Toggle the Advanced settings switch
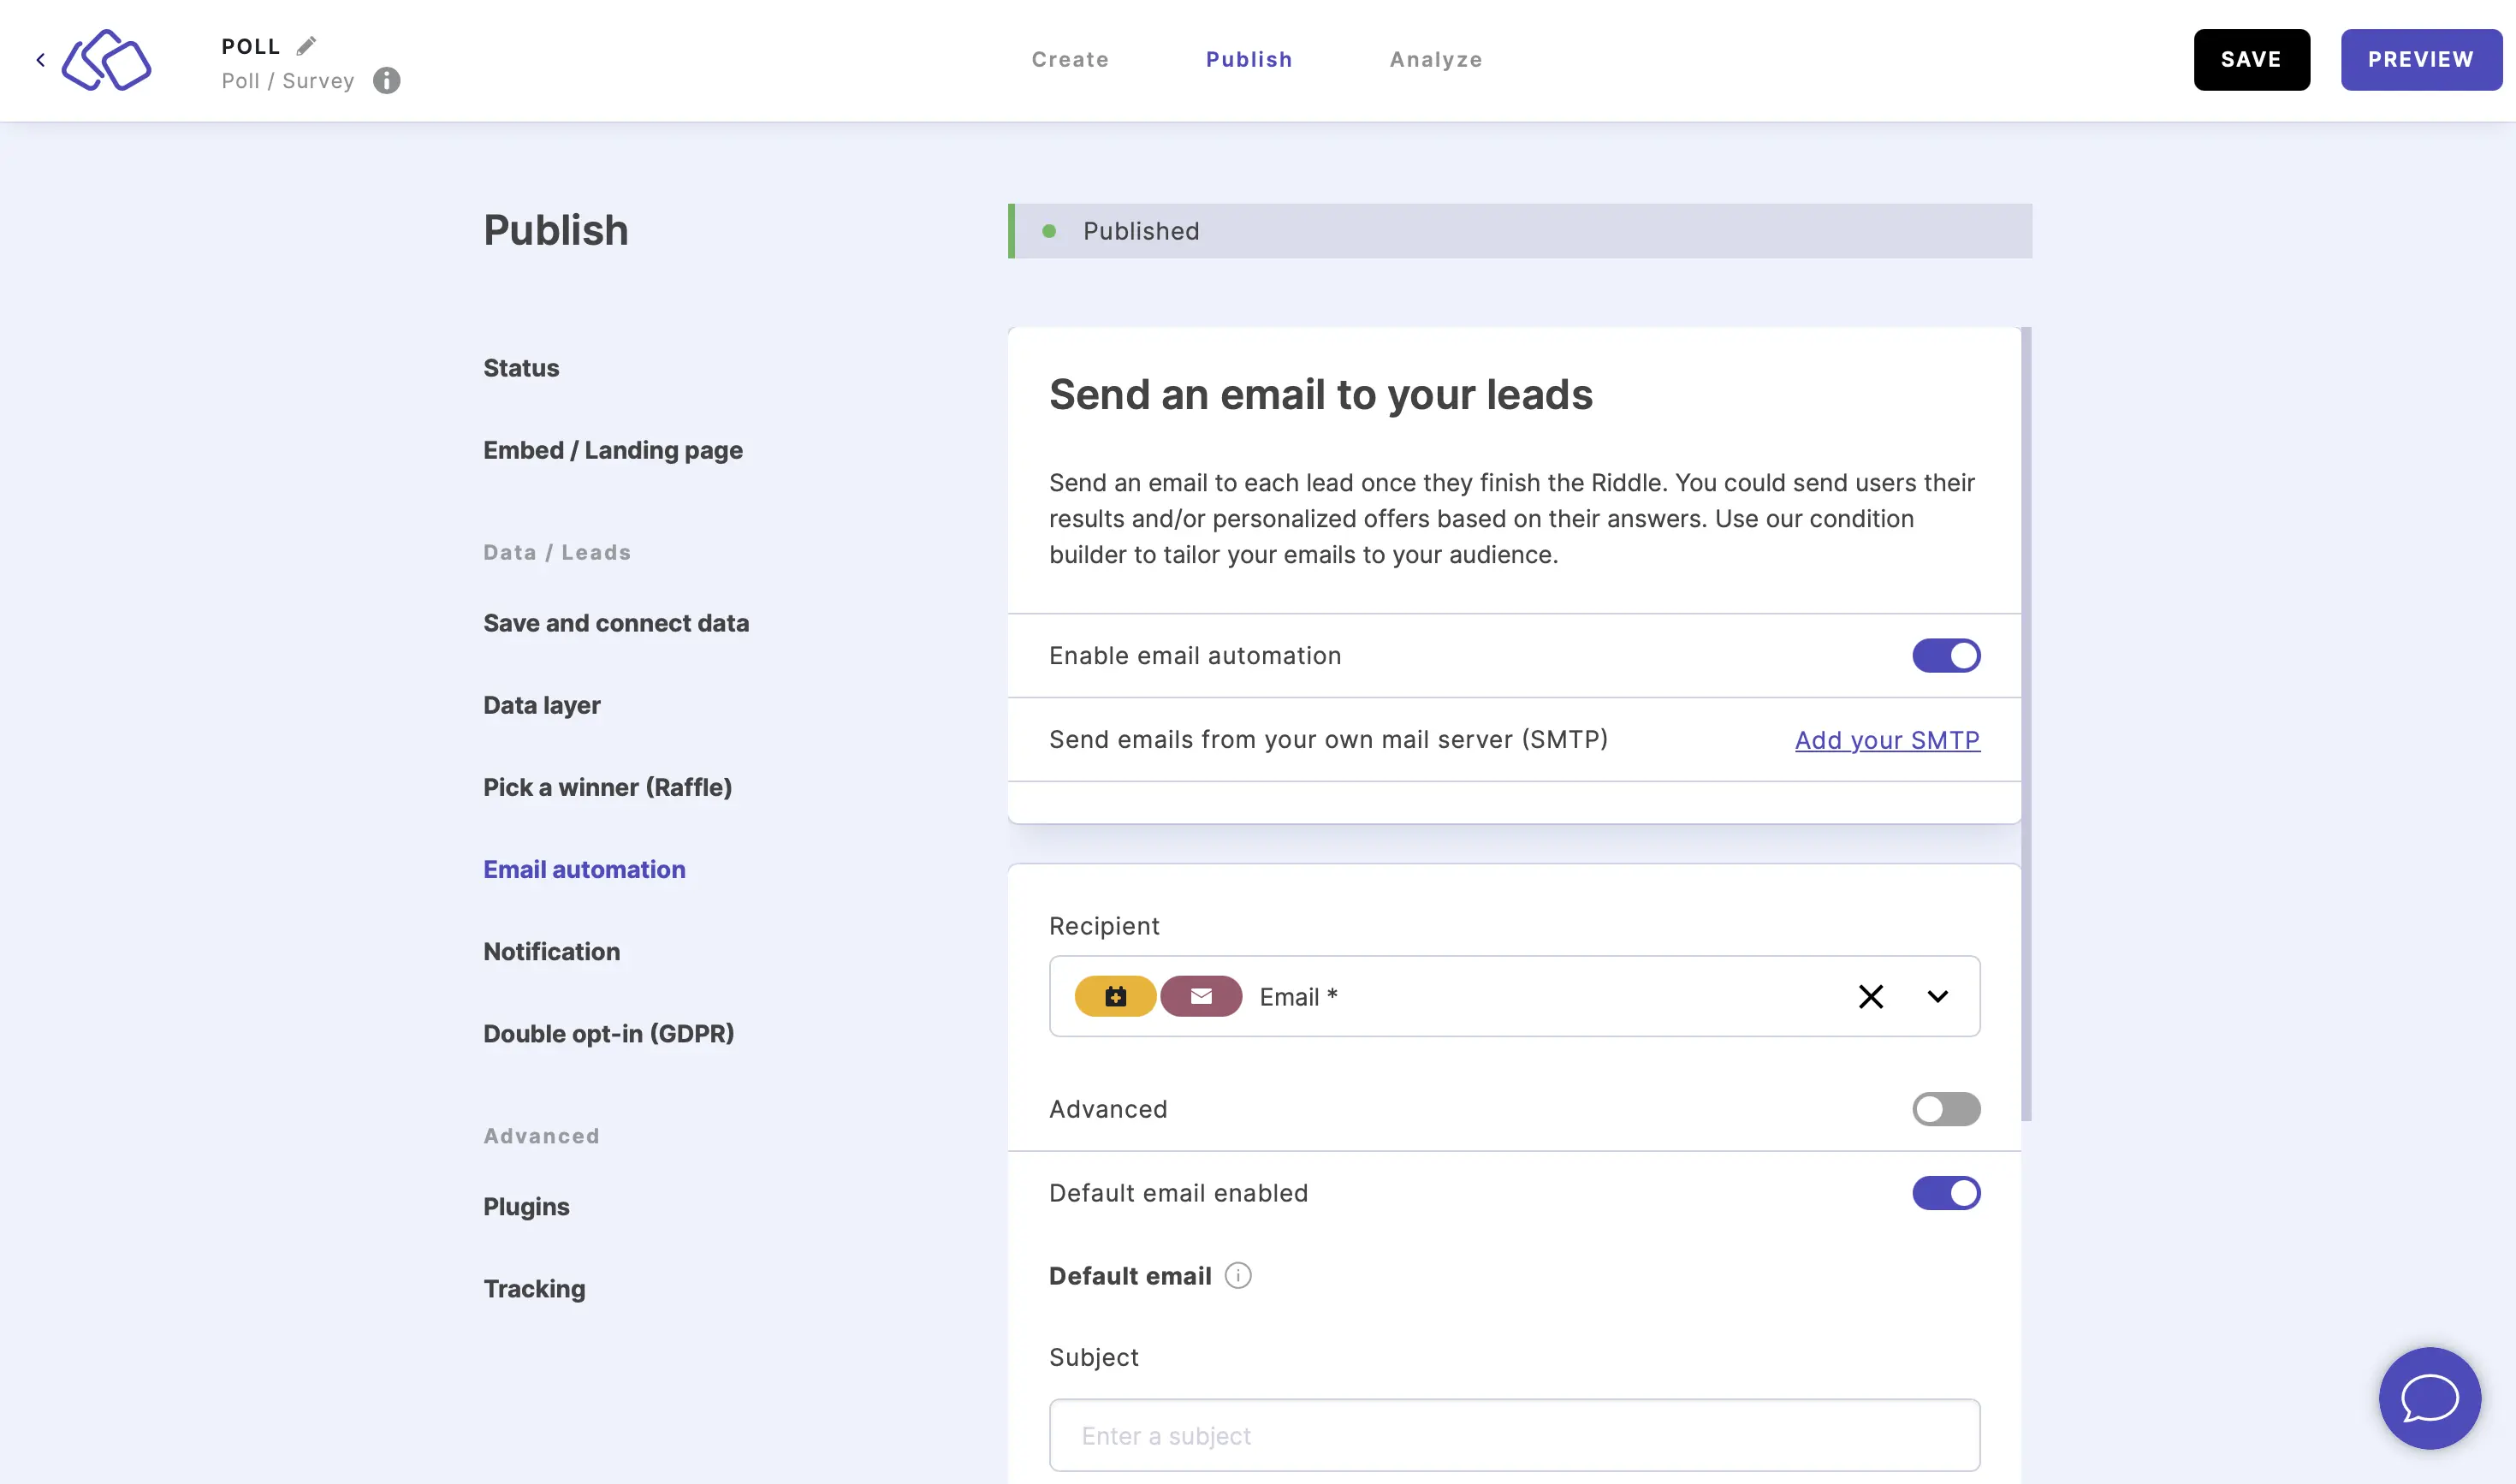The height and width of the screenshot is (1484, 2516). pyautogui.click(x=1946, y=1109)
